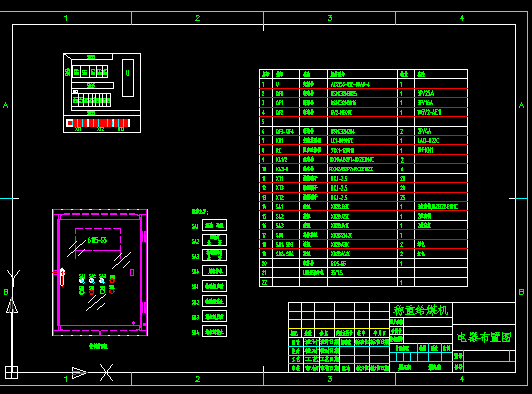This screenshot has width=532, height=394.
Task: Select the QF2 cell in parts table
Action: (x=286, y=112)
